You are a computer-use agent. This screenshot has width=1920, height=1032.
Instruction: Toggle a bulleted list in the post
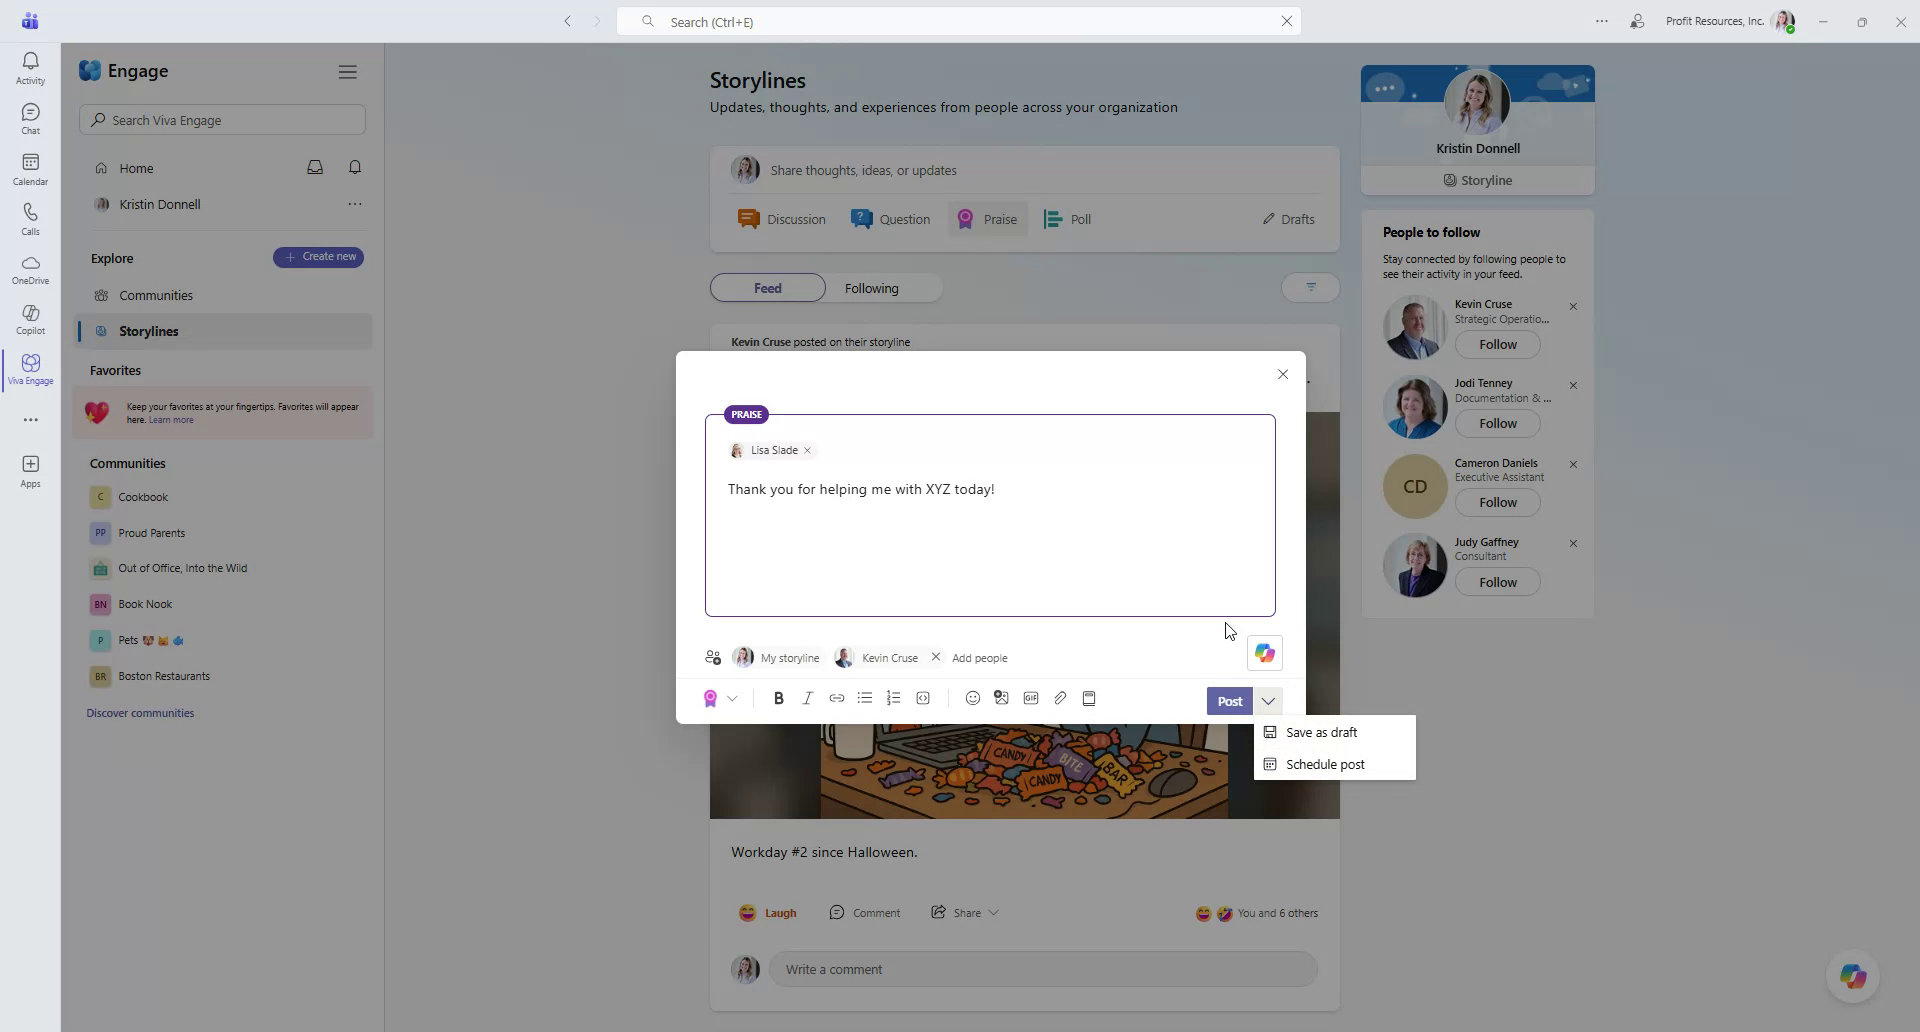865,698
